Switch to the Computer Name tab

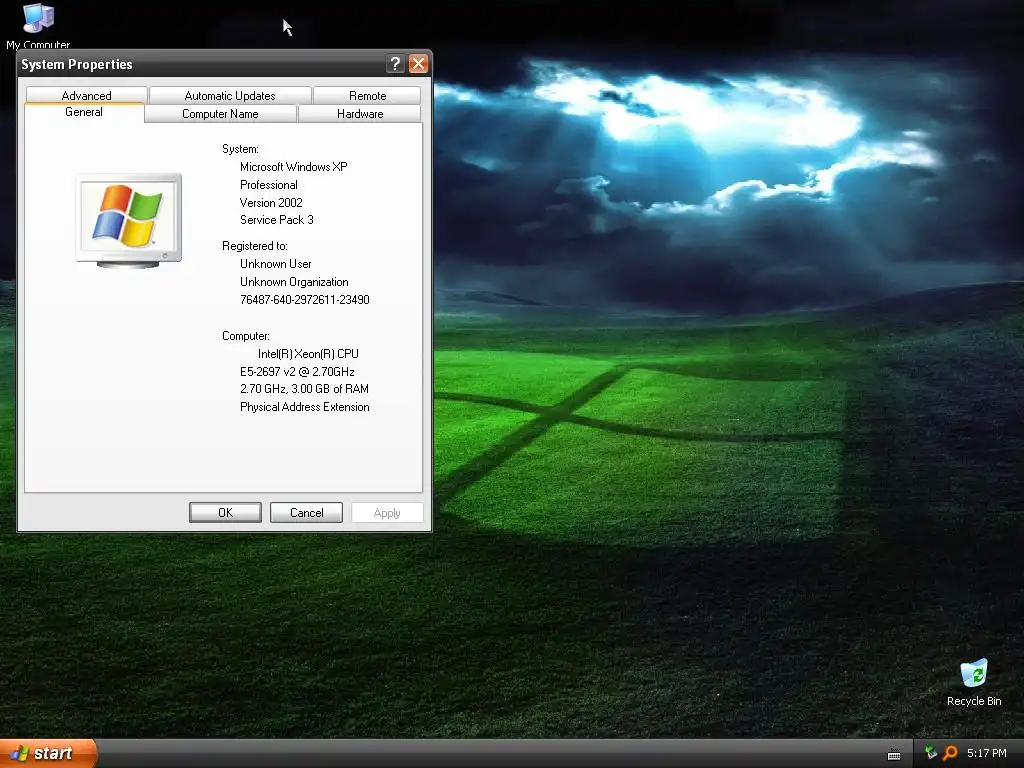pyautogui.click(x=220, y=114)
